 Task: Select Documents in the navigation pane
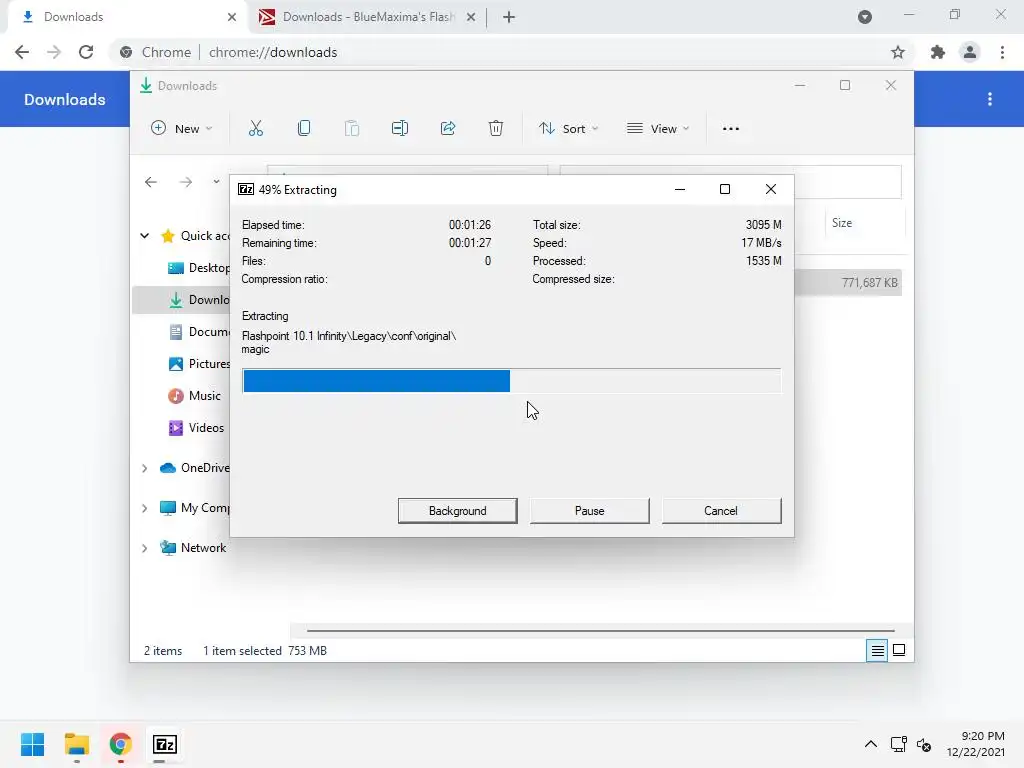pyautogui.click(x=199, y=332)
